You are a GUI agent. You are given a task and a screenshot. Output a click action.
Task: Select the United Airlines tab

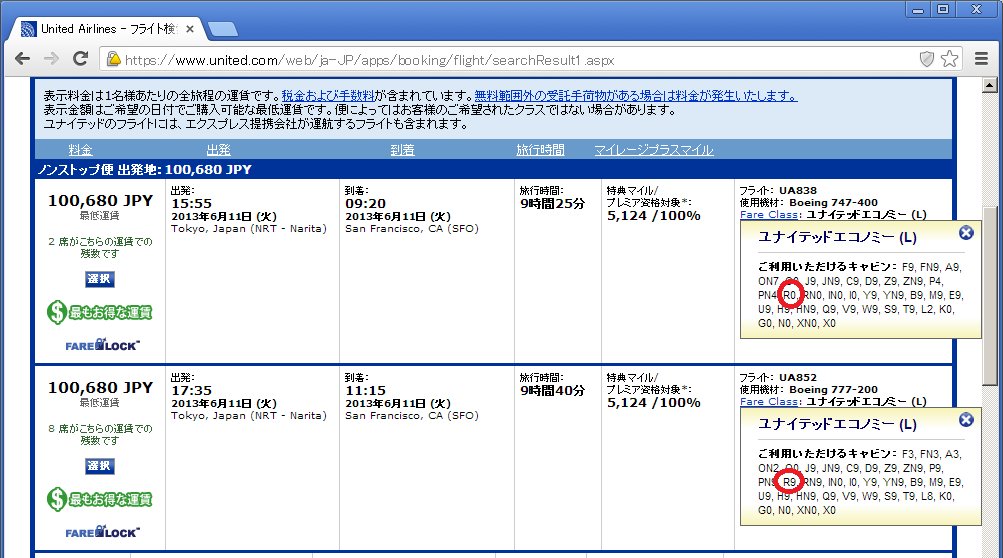pyautogui.click(x=107, y=29)
